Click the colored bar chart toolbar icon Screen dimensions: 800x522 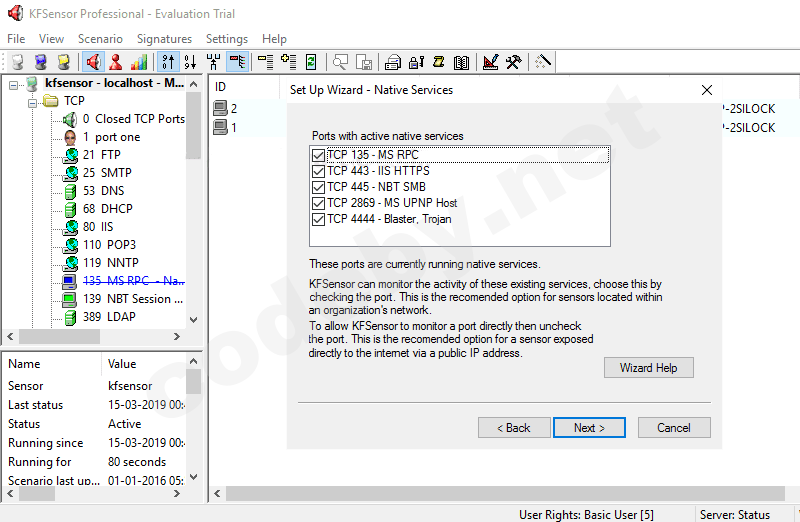(x=139, y=62)
